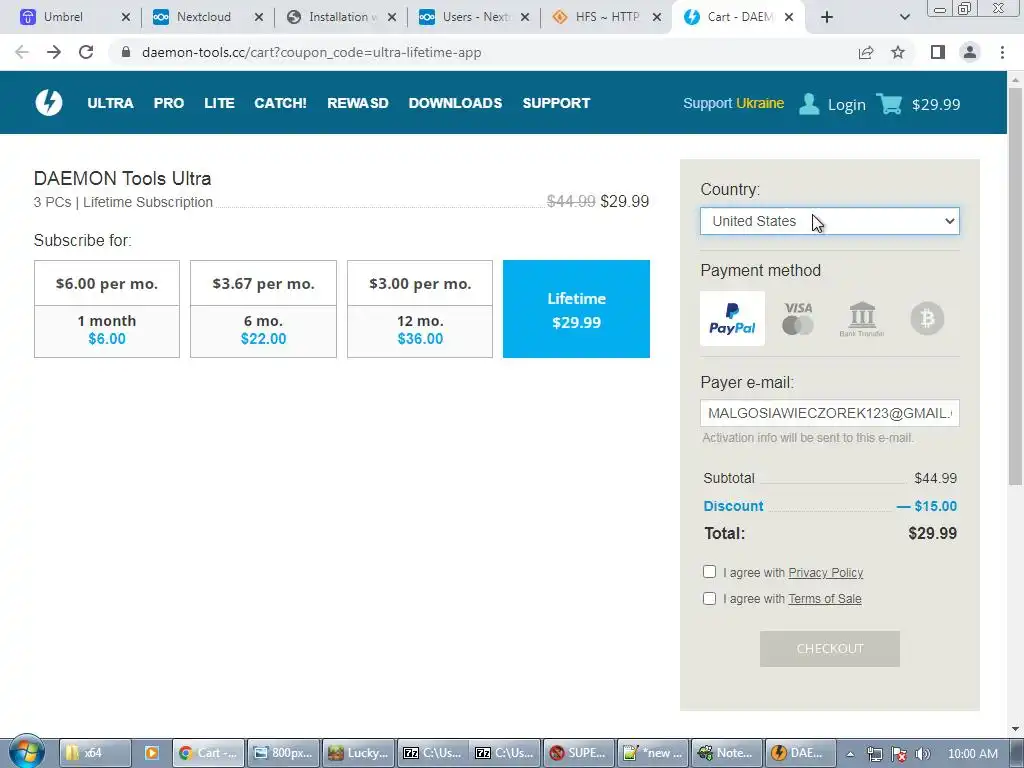Image resolution: width=1024 pixels, height=768 pixels.
Task: Open Windows Start orb
Action: pyautogui.click(x=26, y=752)
